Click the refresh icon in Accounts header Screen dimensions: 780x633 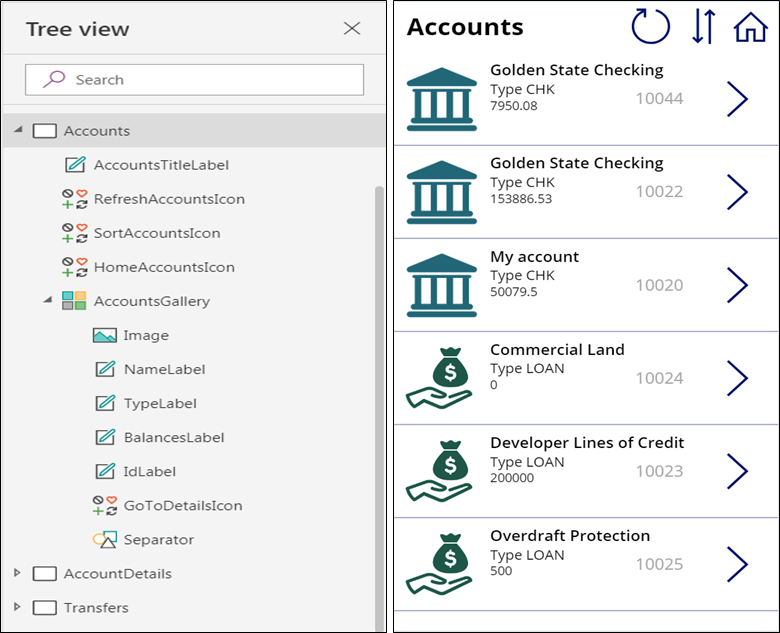[x=651, y=27]
